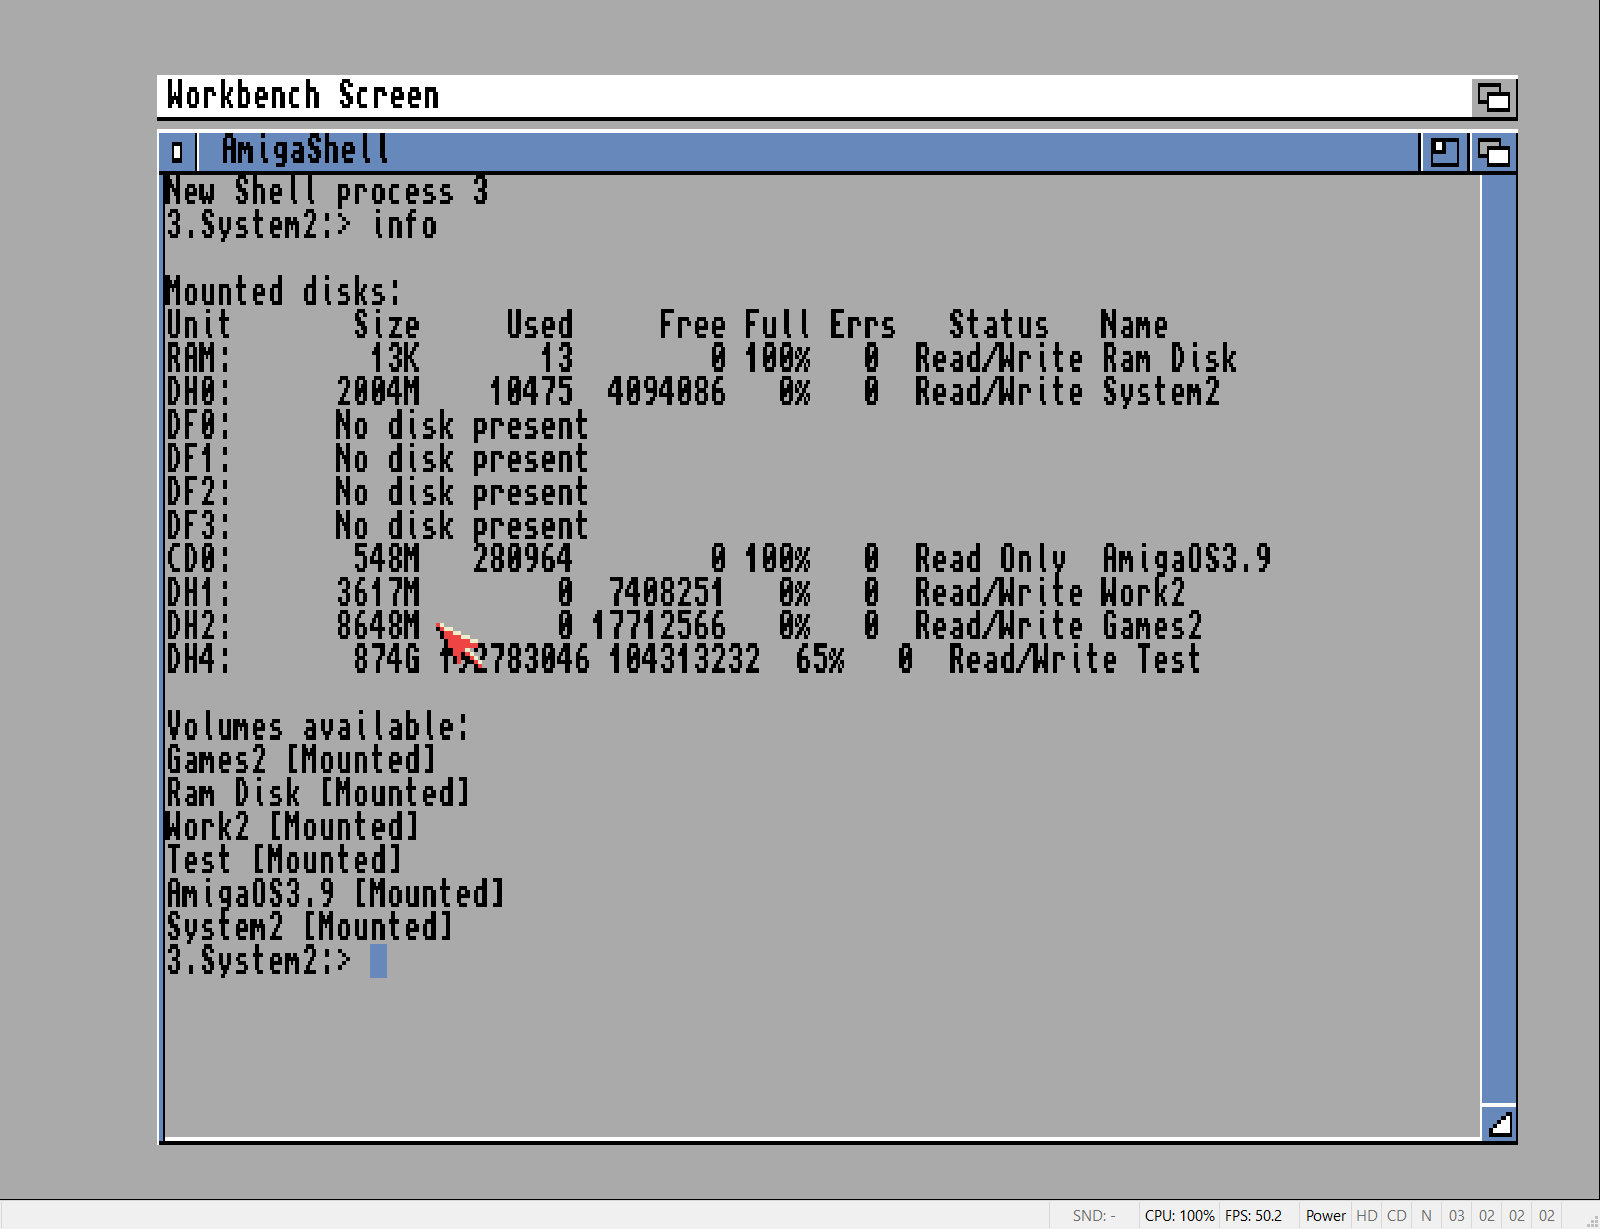Click the HD activity indicator

point(1366,1216)
